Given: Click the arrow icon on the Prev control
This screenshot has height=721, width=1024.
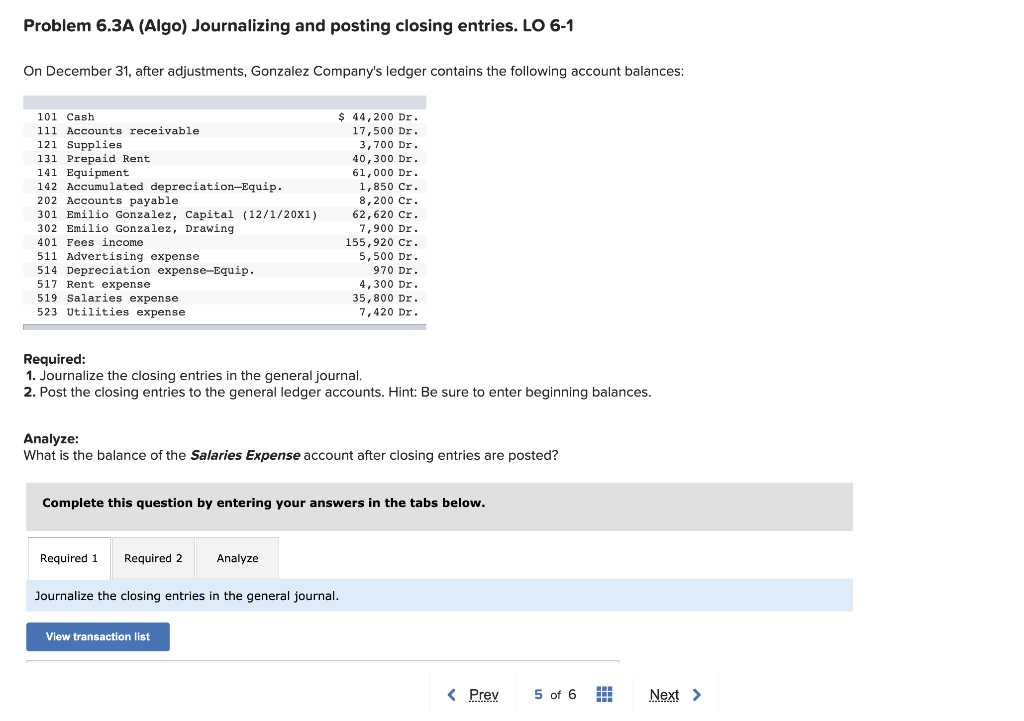Looking at the screenshot, I should coord(451,694).
